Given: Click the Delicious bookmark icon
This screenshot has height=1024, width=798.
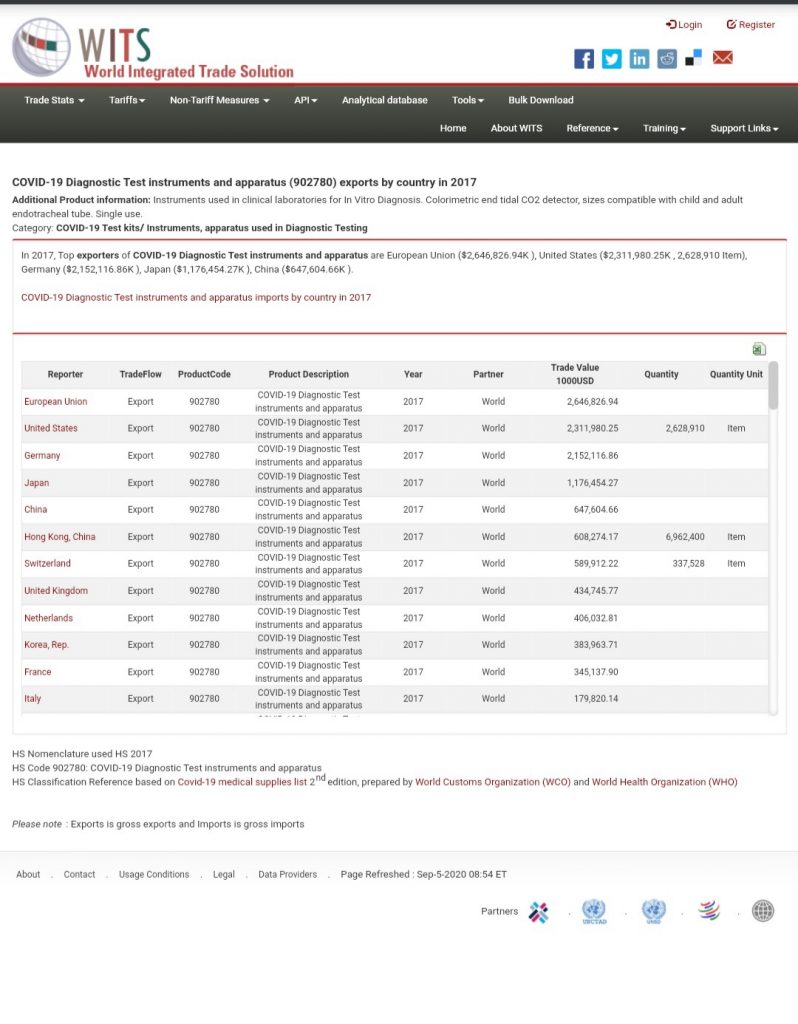Looking at the screenshot, I should [694, 58].
